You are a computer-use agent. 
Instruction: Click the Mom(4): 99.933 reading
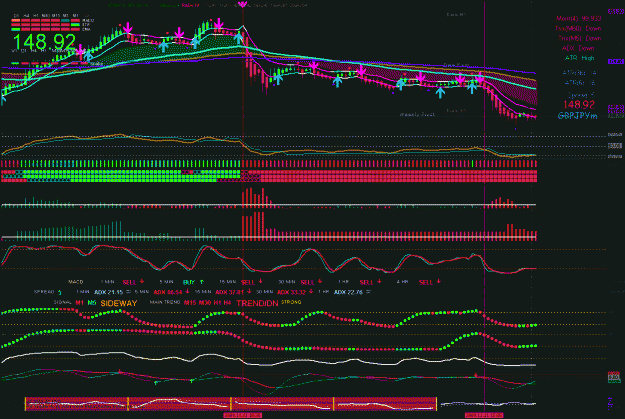pyautogui.click(x=578, y=18)
